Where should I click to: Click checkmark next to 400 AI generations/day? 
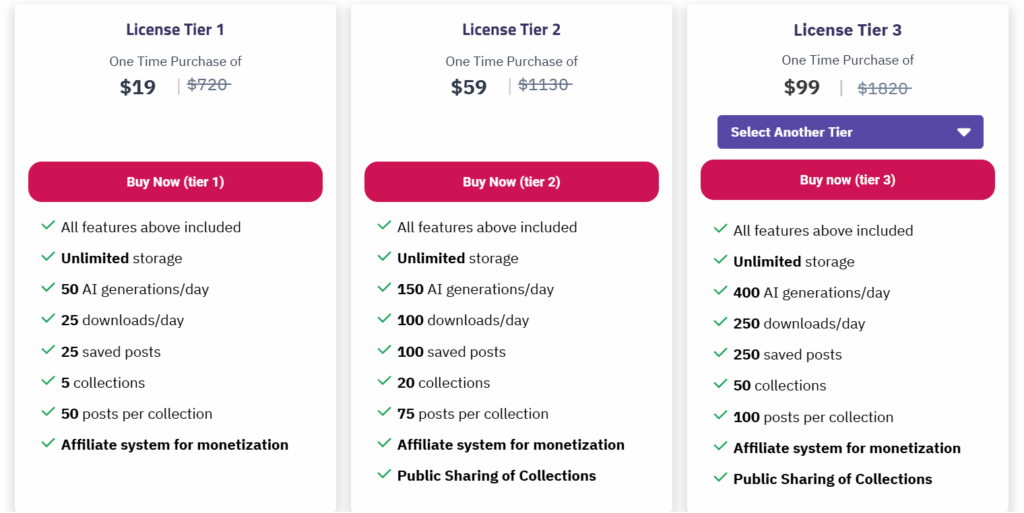(x=720, y=291)
